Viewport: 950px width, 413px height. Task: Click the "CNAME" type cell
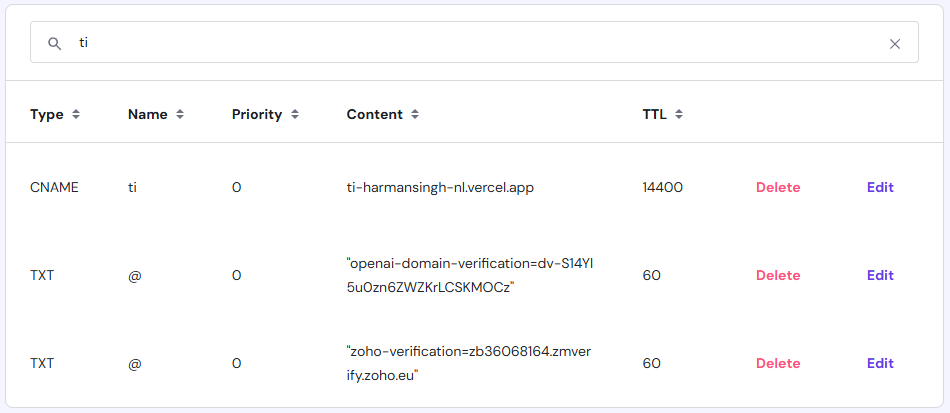point(55,188)
